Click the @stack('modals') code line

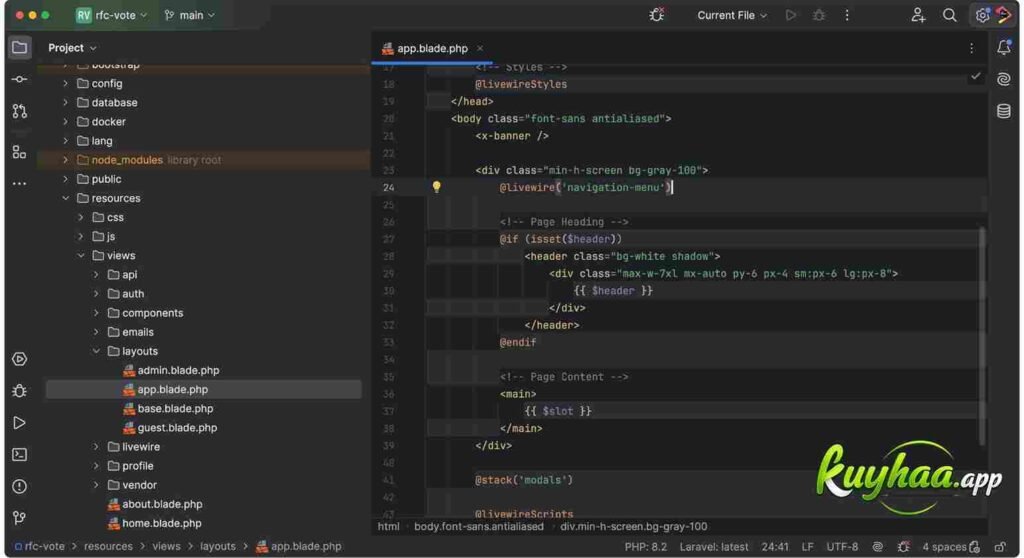click(x=524, y=480)
